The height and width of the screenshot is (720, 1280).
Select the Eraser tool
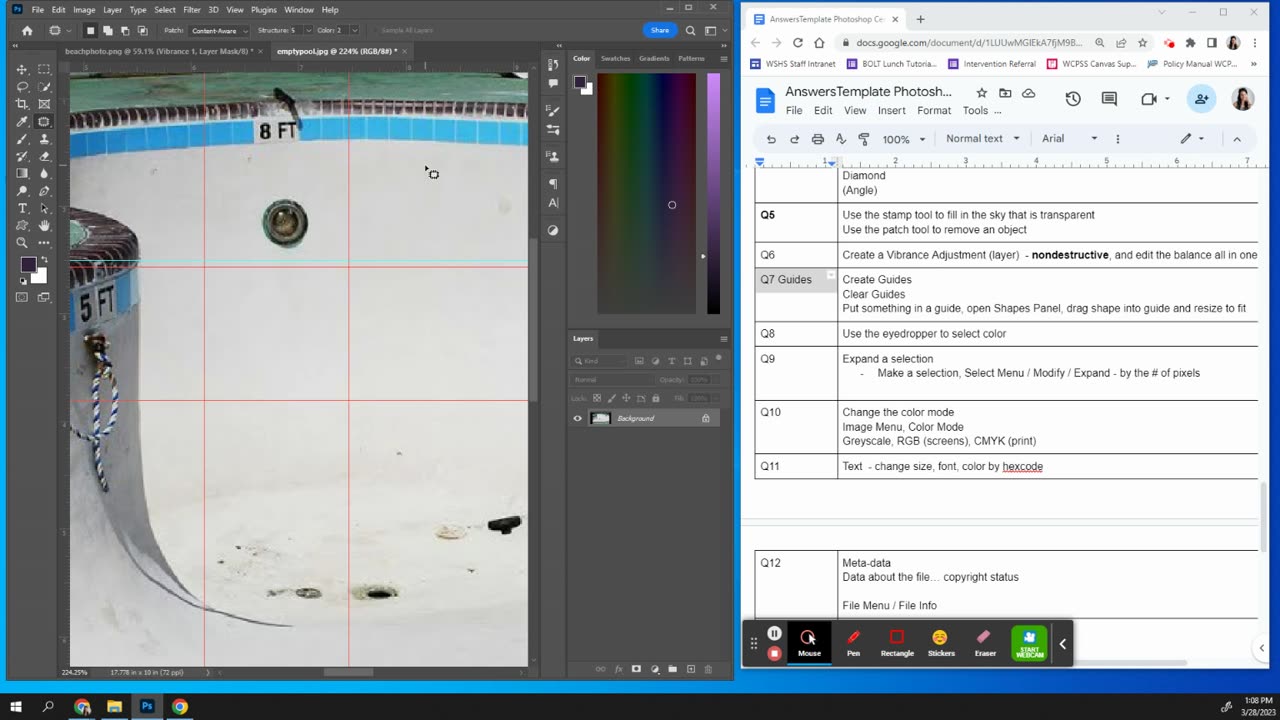click(x=44, y=156)
